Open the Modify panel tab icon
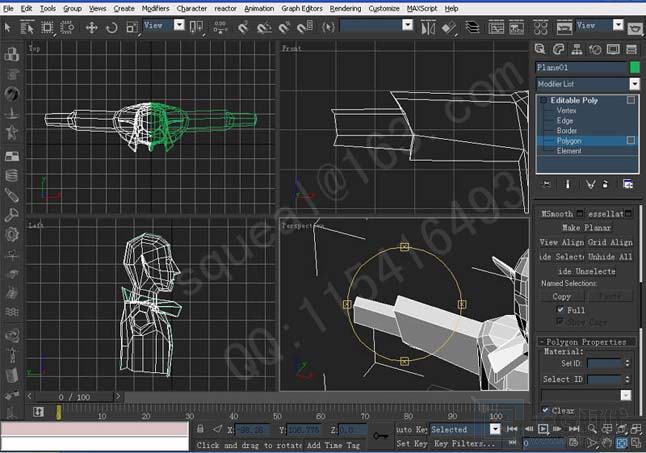 pos(557,48)
